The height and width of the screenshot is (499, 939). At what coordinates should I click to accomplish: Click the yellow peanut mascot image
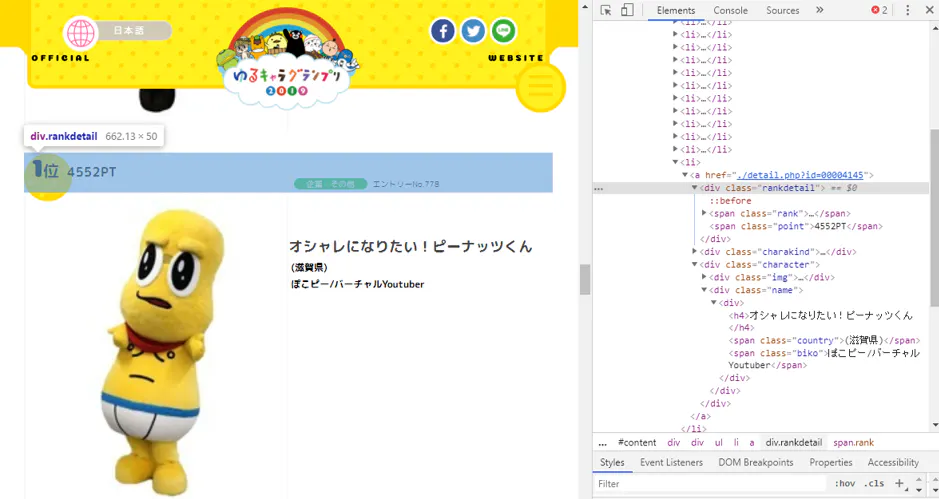tap(158, 352)
